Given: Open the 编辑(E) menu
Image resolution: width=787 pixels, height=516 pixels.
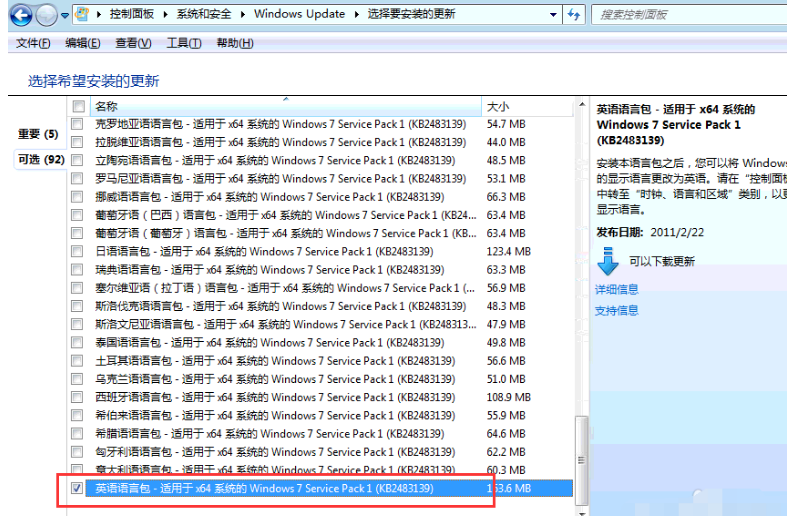Looking at the screenshot, I should 82,43.
